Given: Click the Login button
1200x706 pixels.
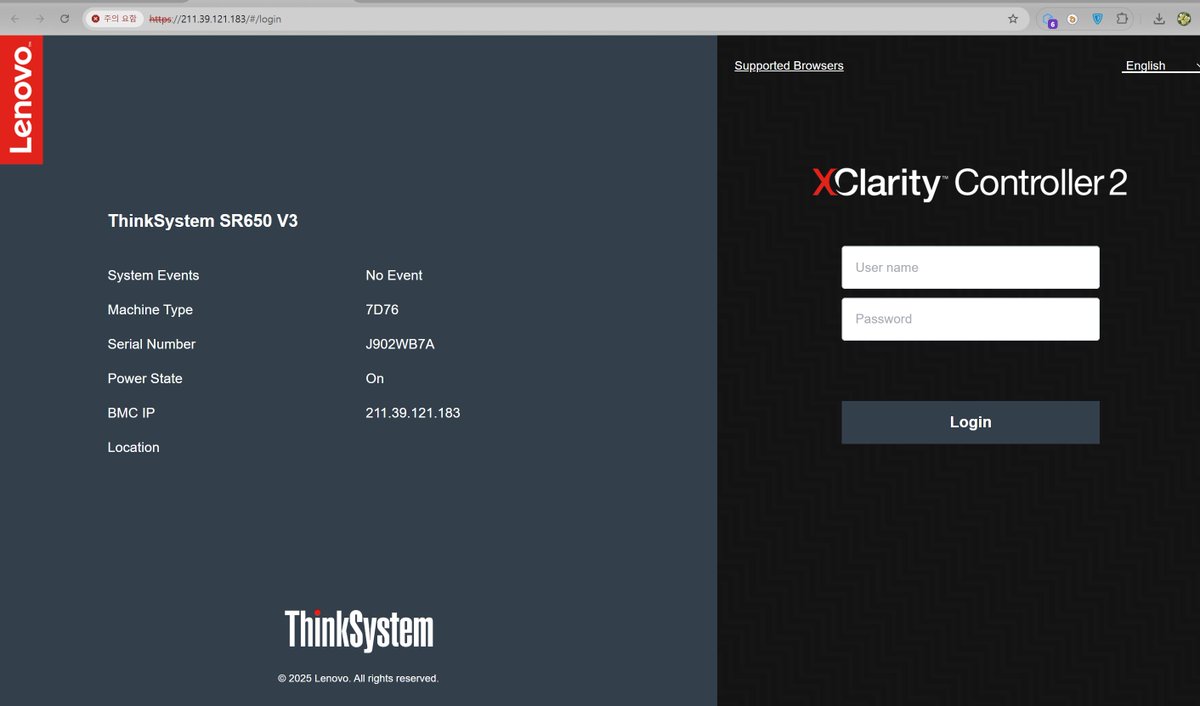Looking at the screenshot, I should coord(970,422).
